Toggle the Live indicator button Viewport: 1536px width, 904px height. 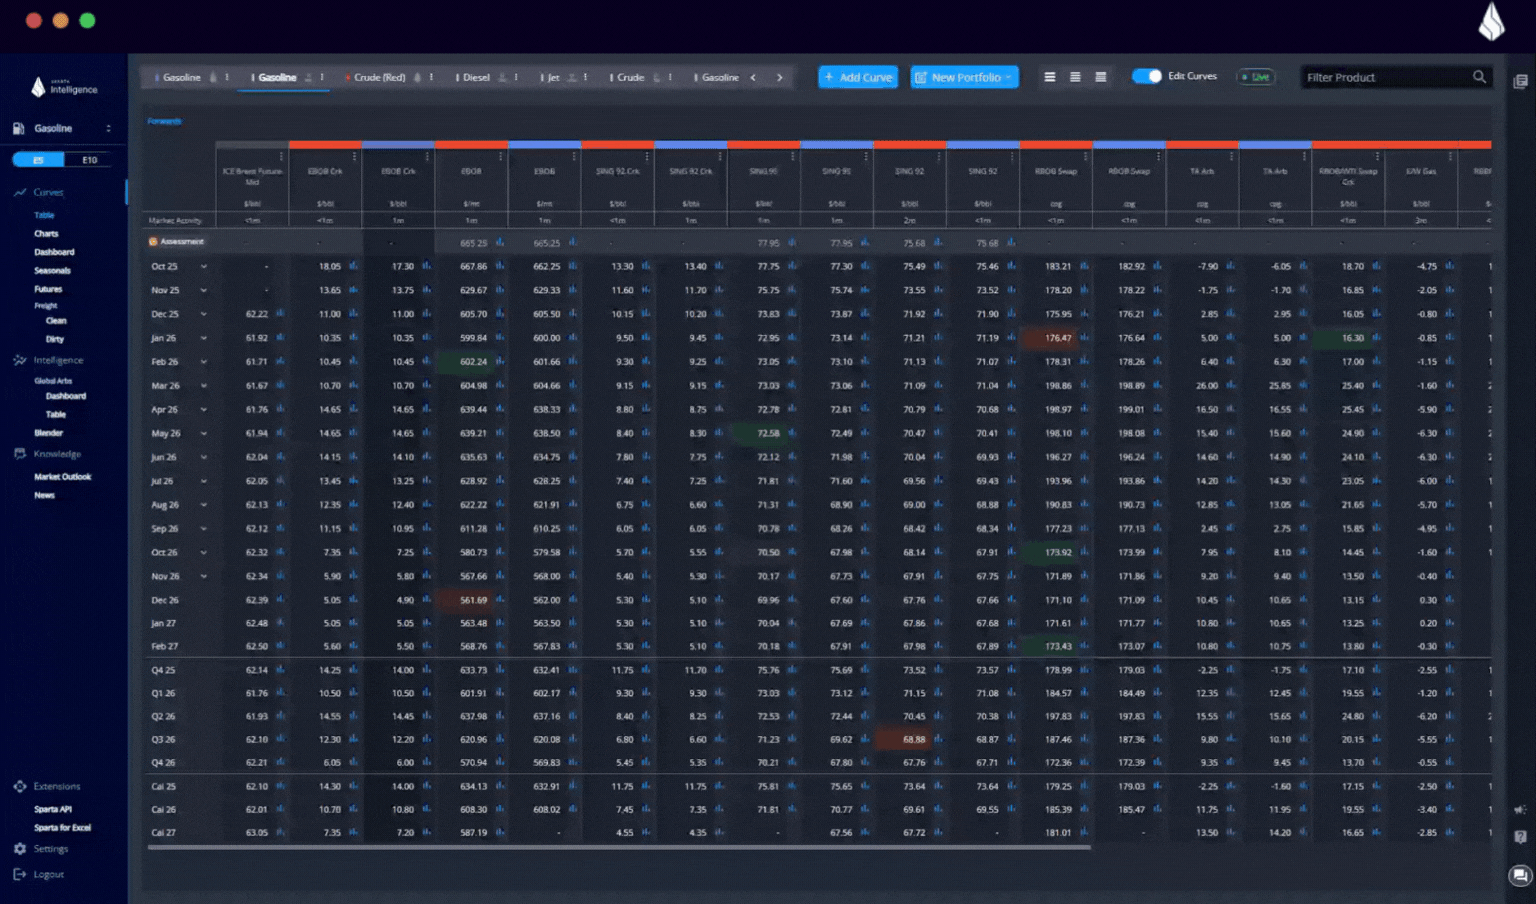pyautogui.click(x=1255, y=77)
